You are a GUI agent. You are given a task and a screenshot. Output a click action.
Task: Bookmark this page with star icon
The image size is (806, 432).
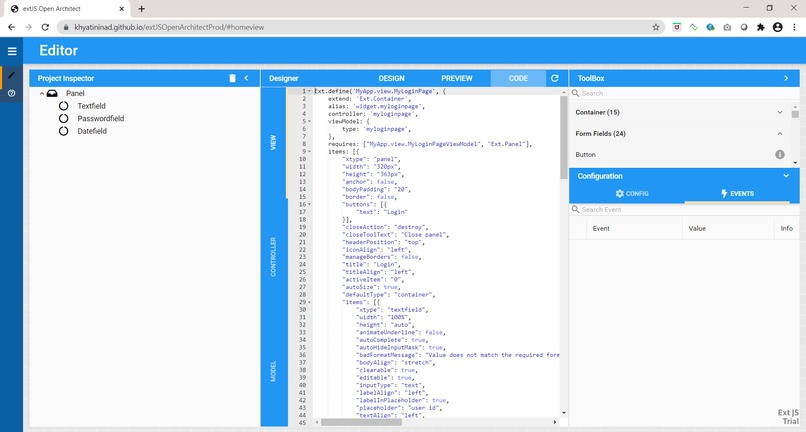coord(656,27)
